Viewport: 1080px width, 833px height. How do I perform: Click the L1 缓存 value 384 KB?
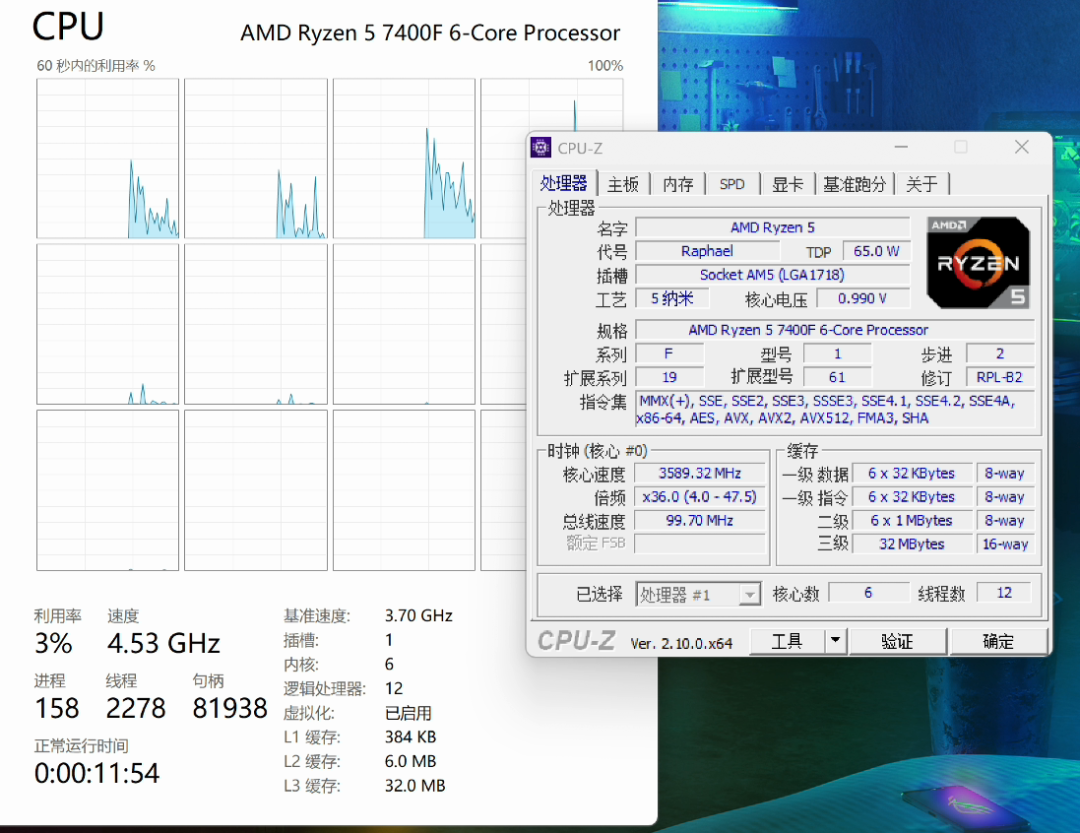pyautogui.click(x=410, y=737)
